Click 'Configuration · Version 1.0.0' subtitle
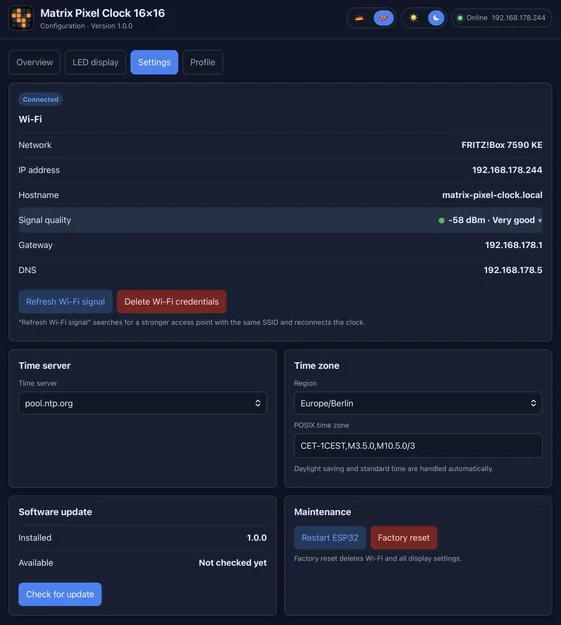This screenshot has width=561, height=625. pos(86,26)
